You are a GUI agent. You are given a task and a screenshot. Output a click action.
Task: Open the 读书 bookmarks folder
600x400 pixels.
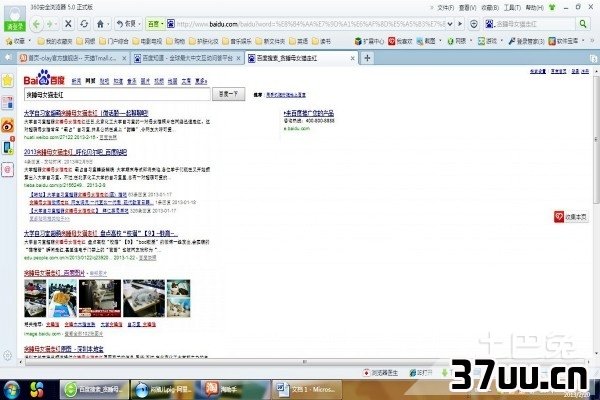[x=321, y=41]
